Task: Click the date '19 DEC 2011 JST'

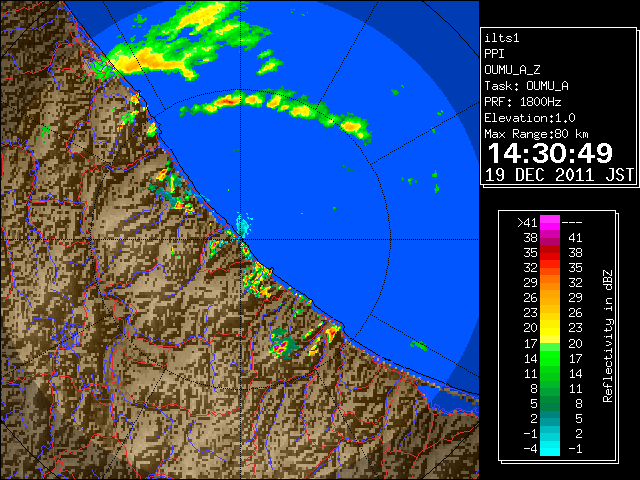Action: click(x=559, y=175)
